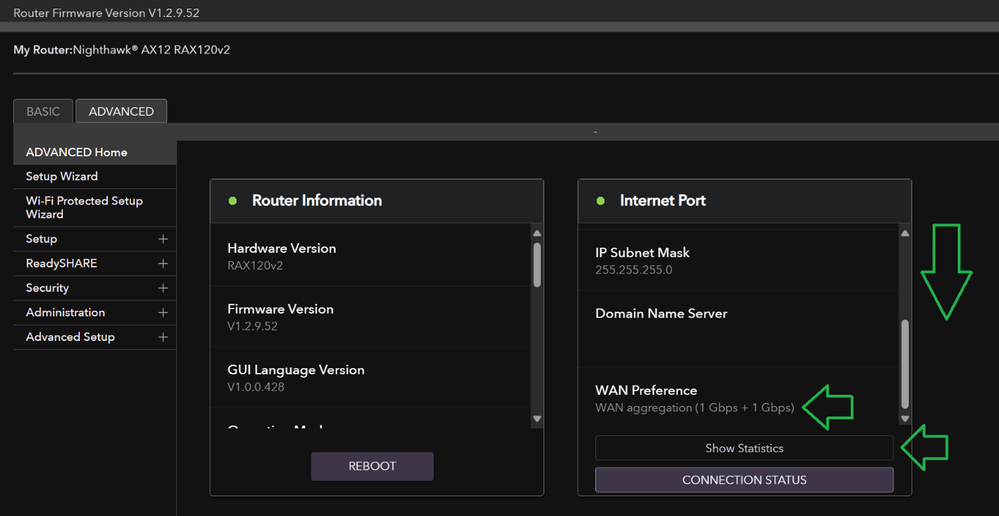This screenshot has width=999, height=516.
Task: Click the green Router Information status dot
Action: click(233, 201)
